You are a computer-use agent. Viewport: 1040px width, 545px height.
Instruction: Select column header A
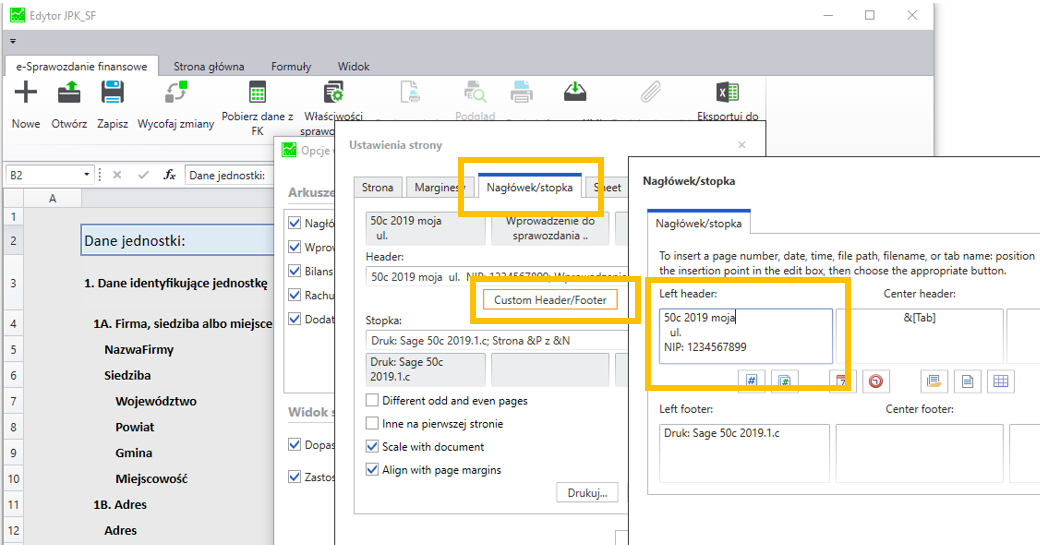pos(52,198)
